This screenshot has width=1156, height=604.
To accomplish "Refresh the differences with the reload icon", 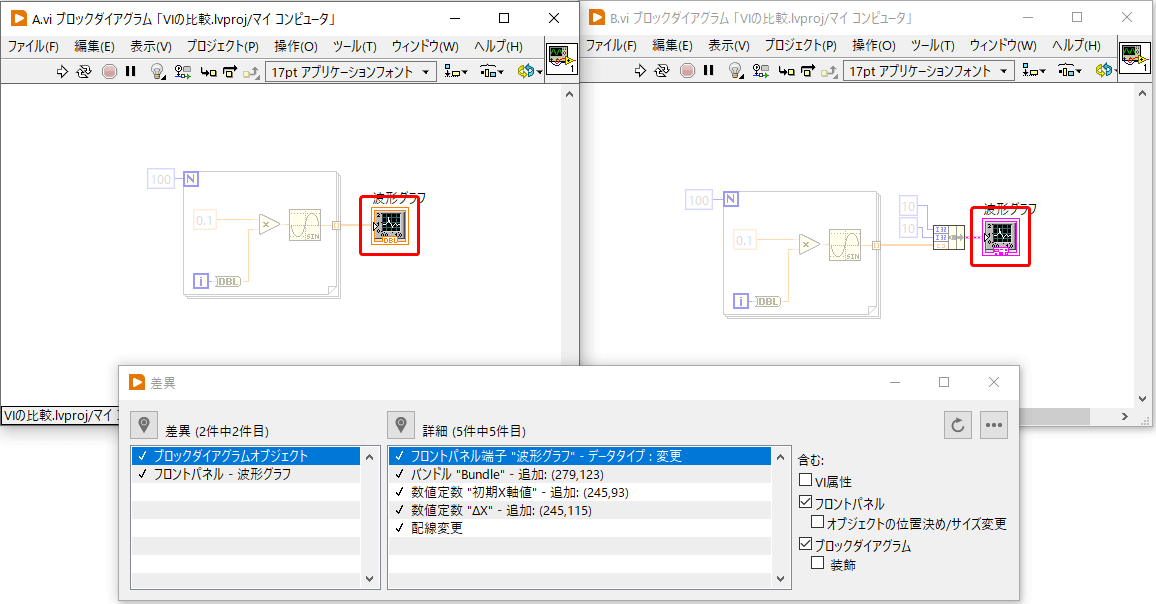I will 957,424.
